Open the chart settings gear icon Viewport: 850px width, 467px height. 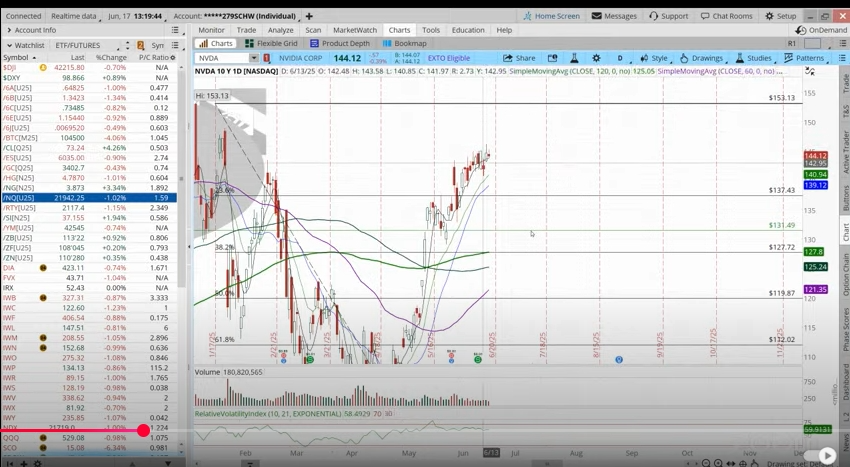[x=596, y=58]
